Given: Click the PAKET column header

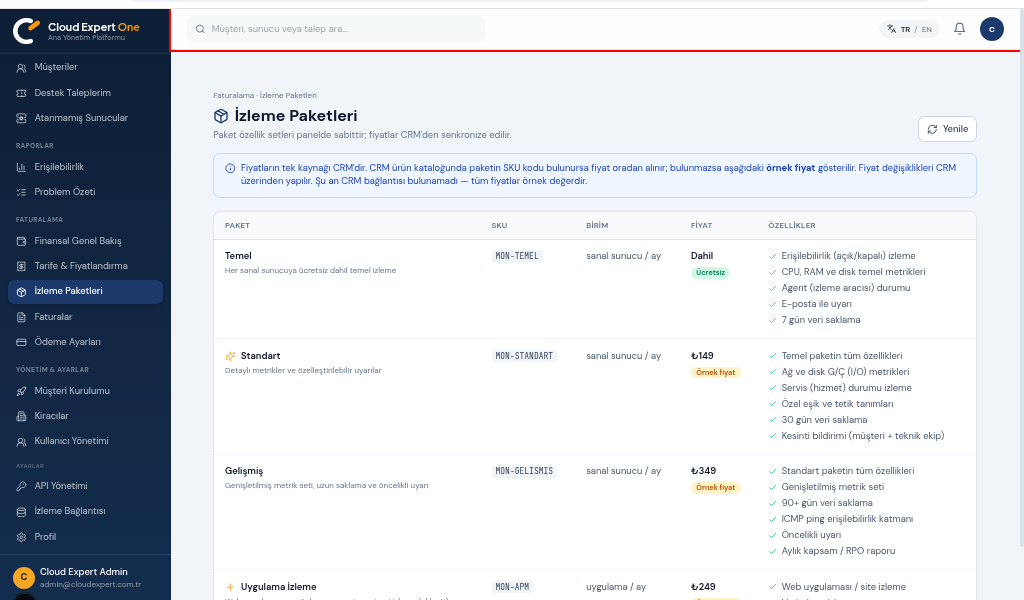Looking at the screenshot, I should point(237,225).
